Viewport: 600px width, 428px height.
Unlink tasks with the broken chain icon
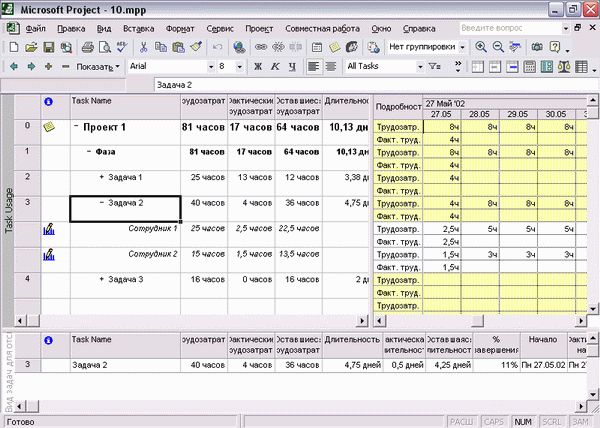click(x=278, y=47)
